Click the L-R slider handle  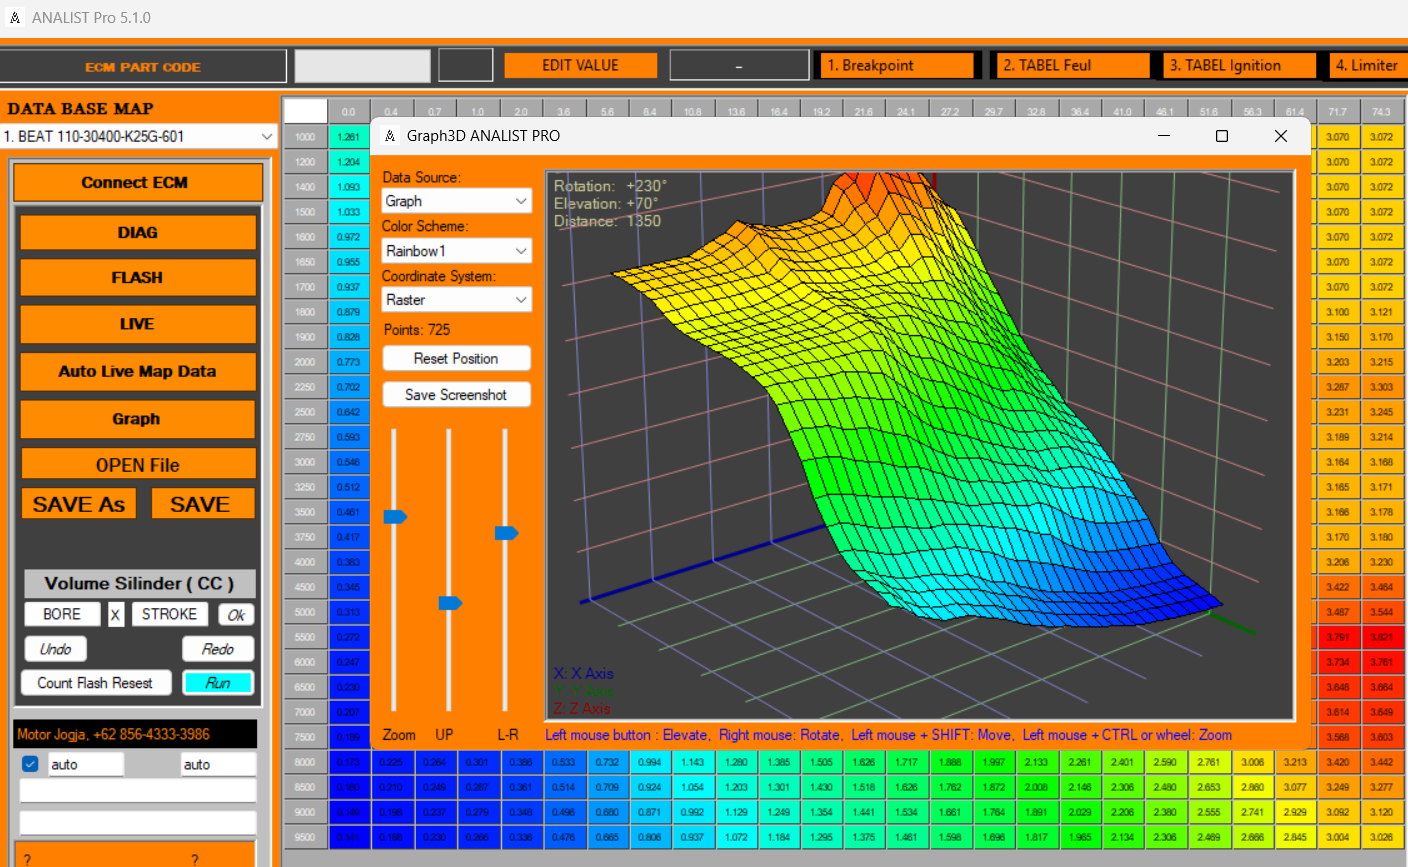506,533
